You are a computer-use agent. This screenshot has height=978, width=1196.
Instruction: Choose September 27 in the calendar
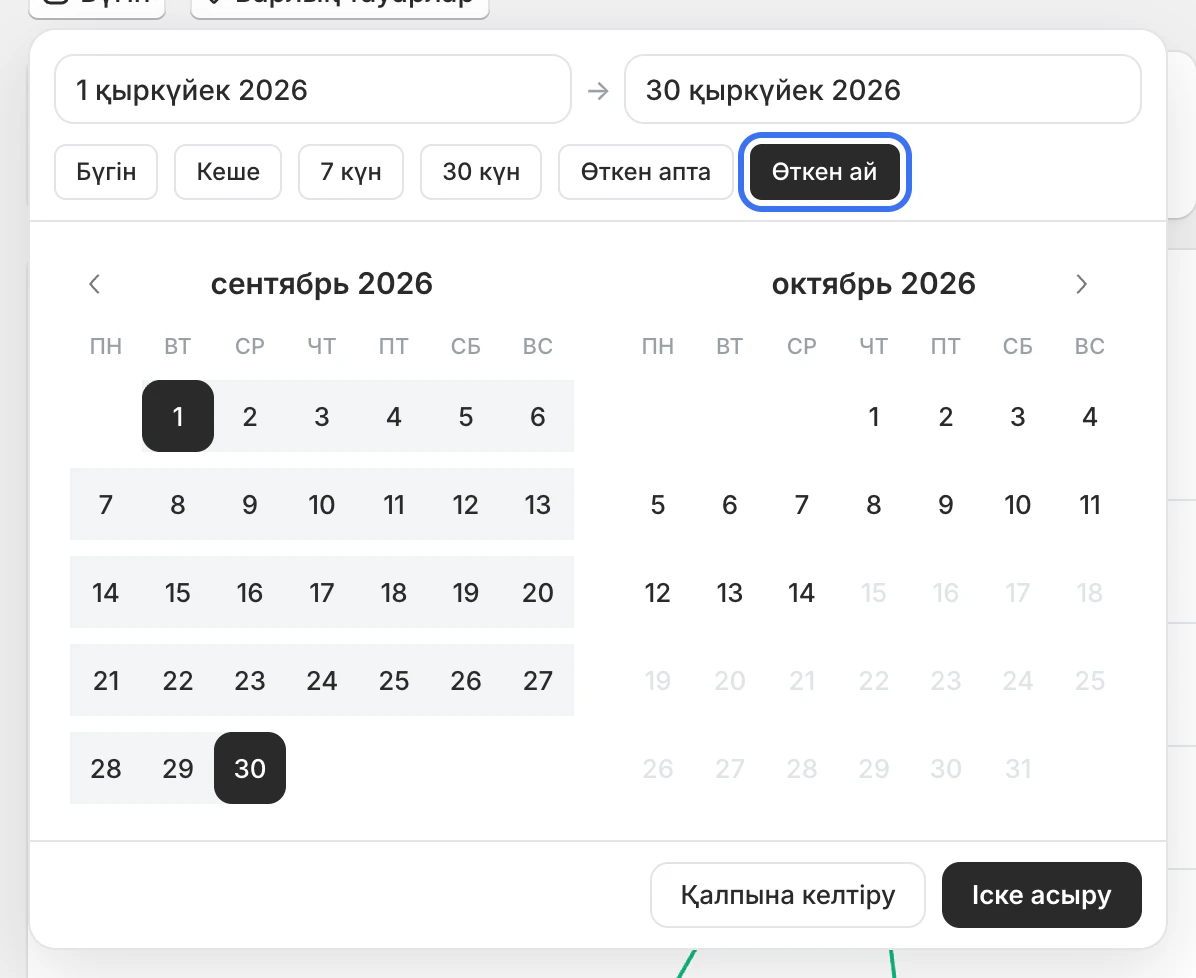[x=538, y=680]
